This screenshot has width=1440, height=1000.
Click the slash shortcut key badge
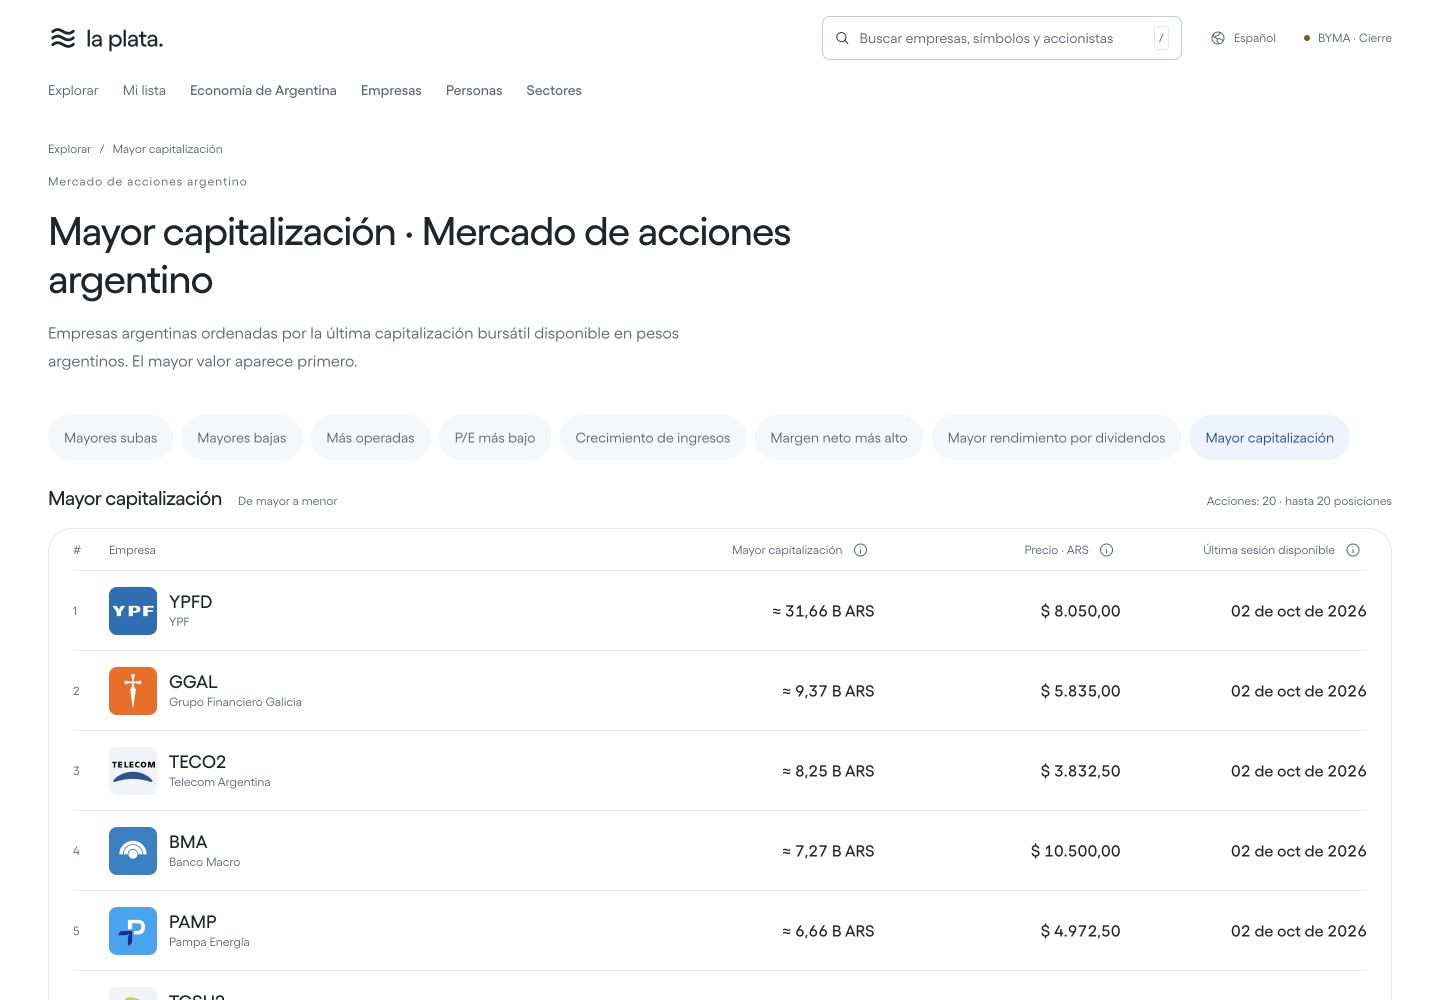(1161, 38)
